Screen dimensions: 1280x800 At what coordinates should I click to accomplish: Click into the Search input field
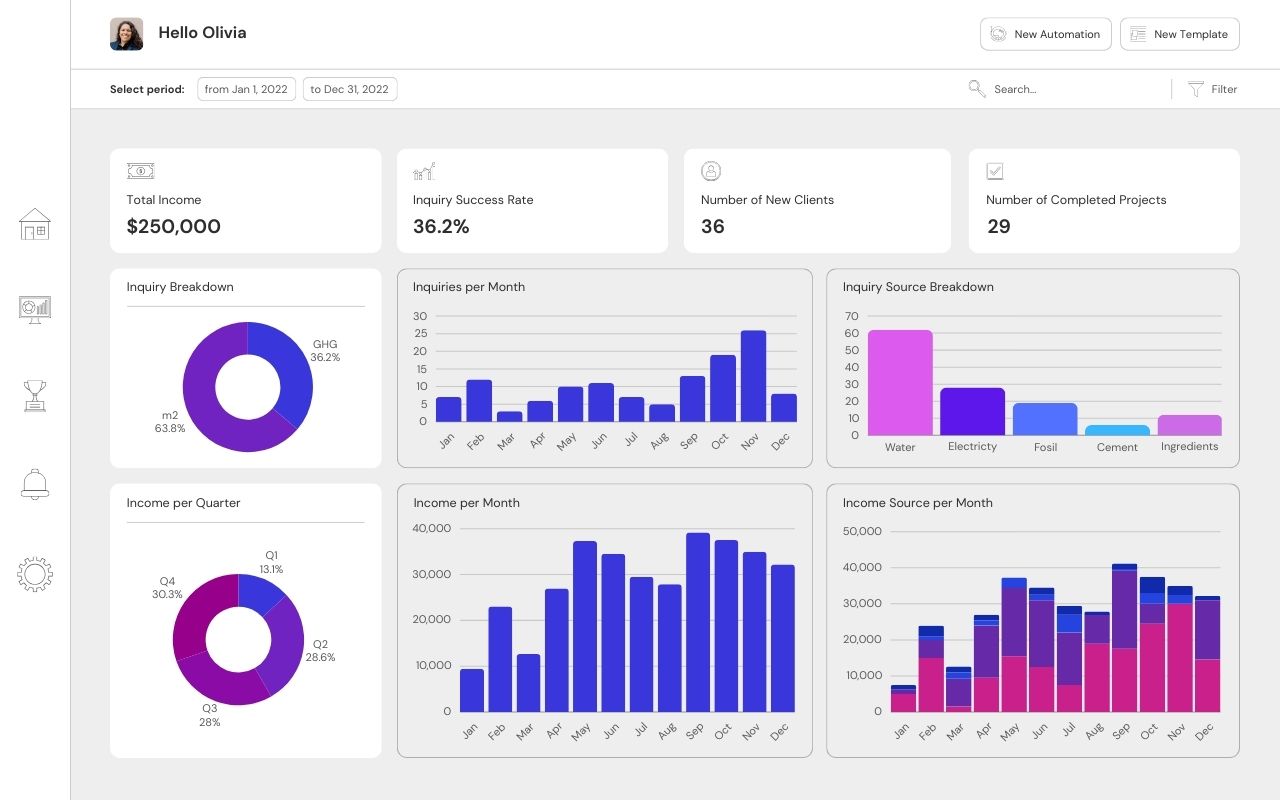tap(1070, 89)
